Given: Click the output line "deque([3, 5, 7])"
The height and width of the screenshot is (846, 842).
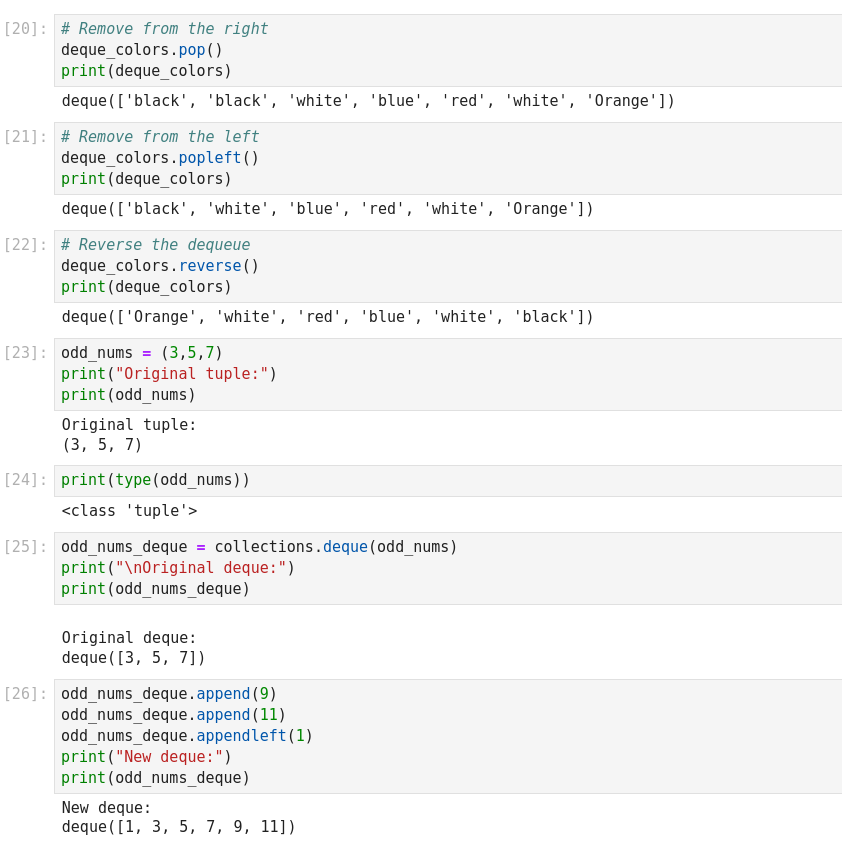Looking at the screenshot, I should pos(133,658).
